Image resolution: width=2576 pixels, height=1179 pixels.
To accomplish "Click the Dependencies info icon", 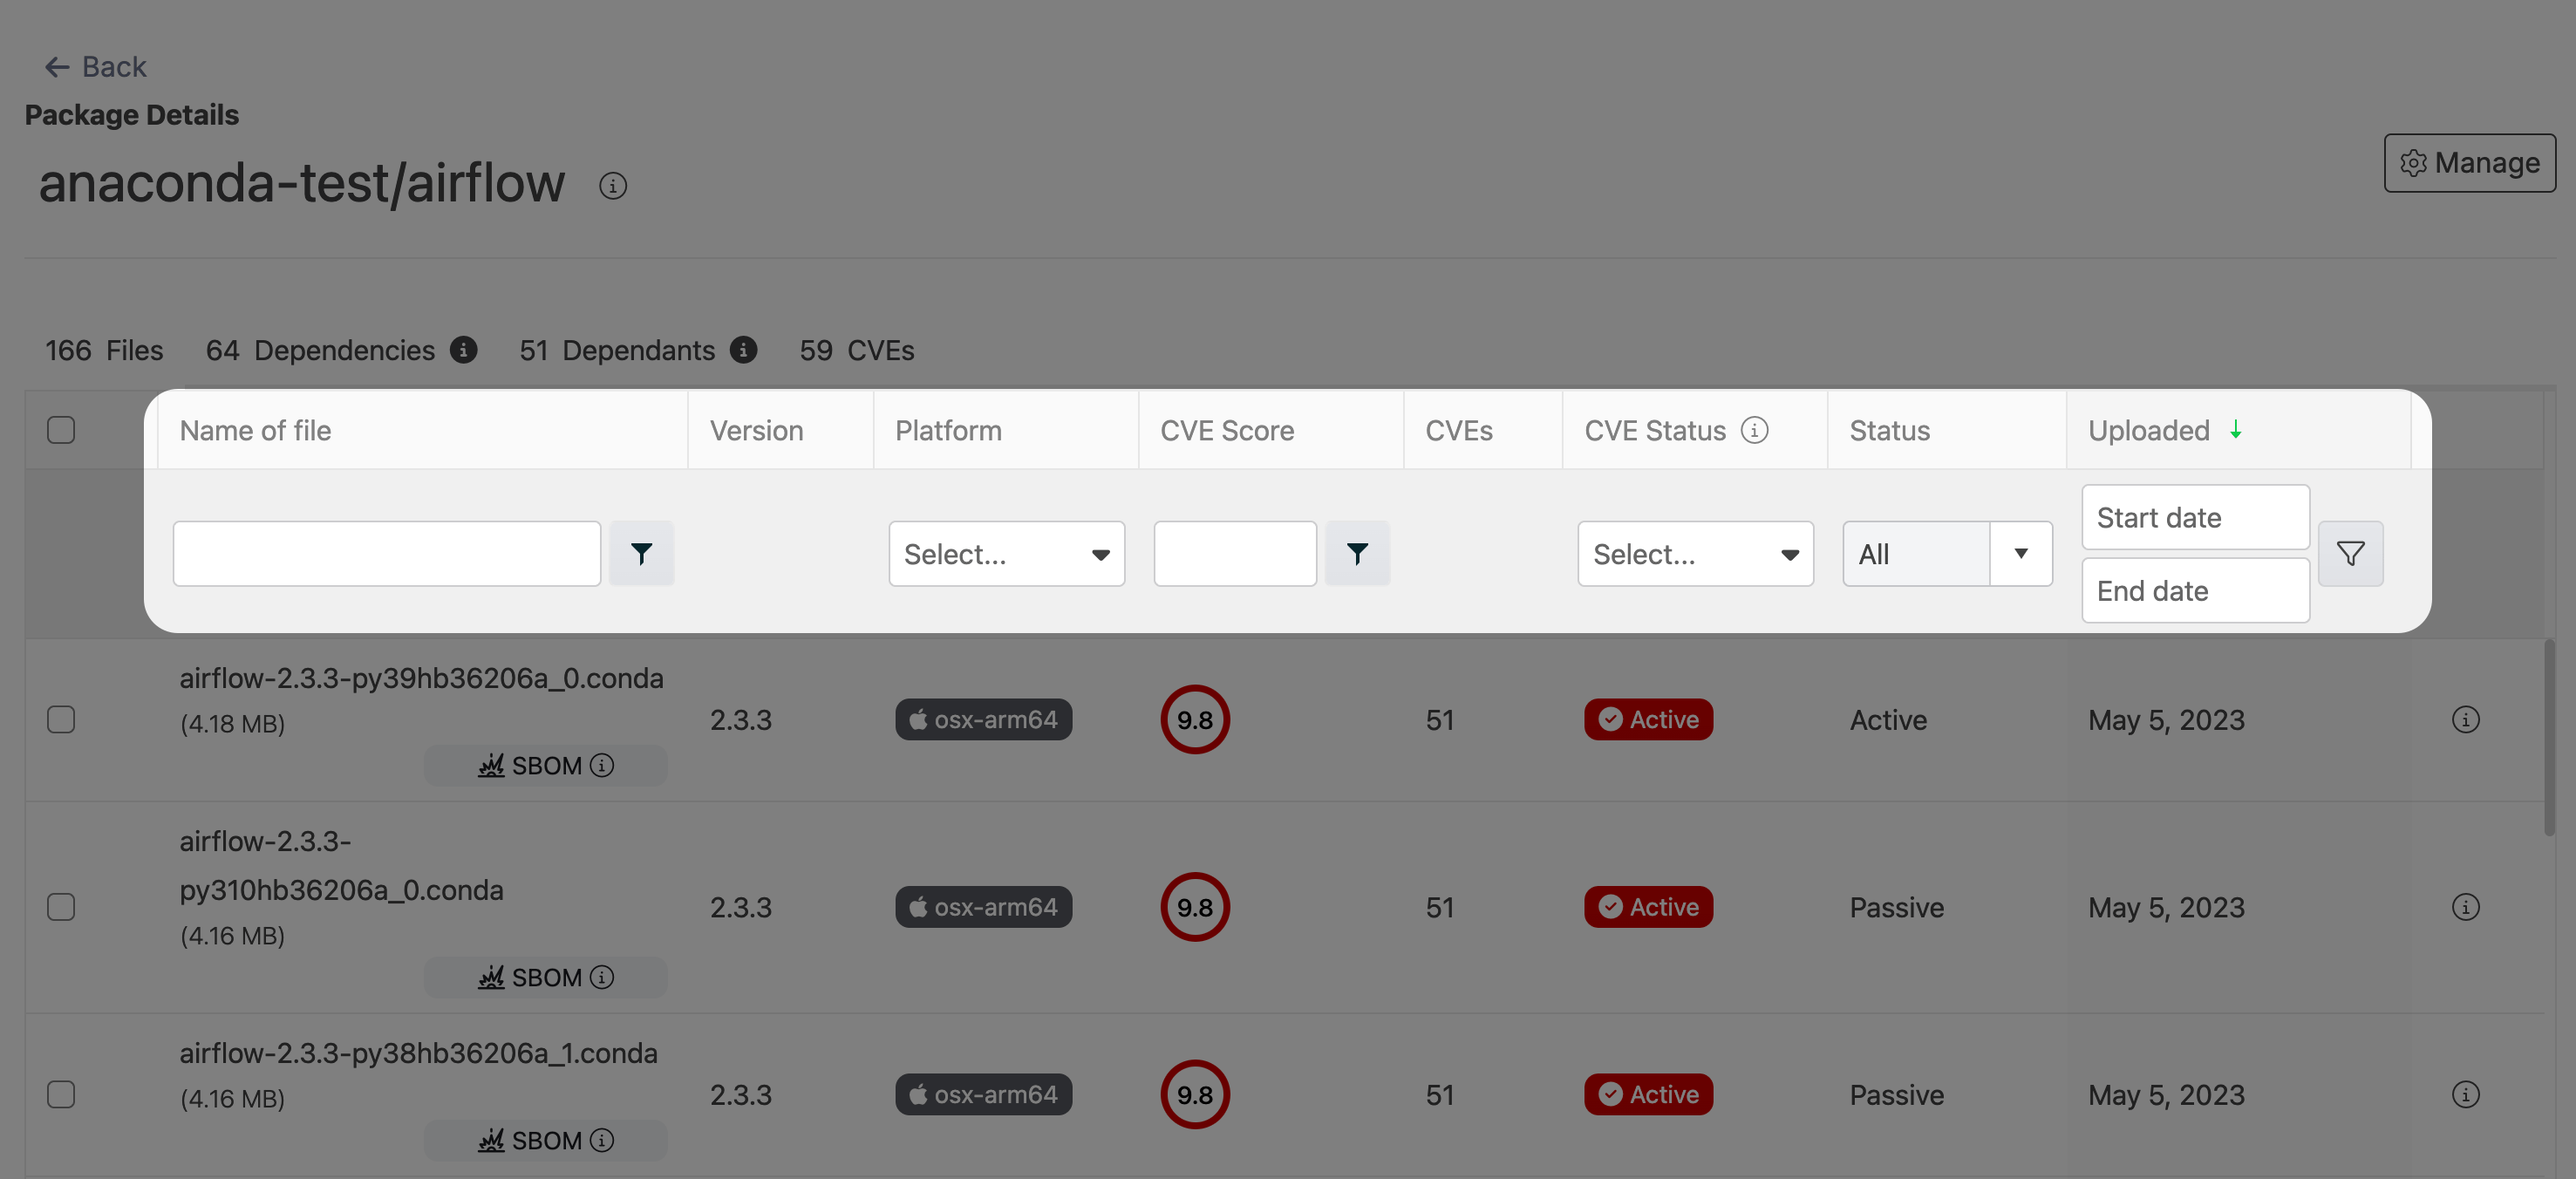I will [463, 350].
